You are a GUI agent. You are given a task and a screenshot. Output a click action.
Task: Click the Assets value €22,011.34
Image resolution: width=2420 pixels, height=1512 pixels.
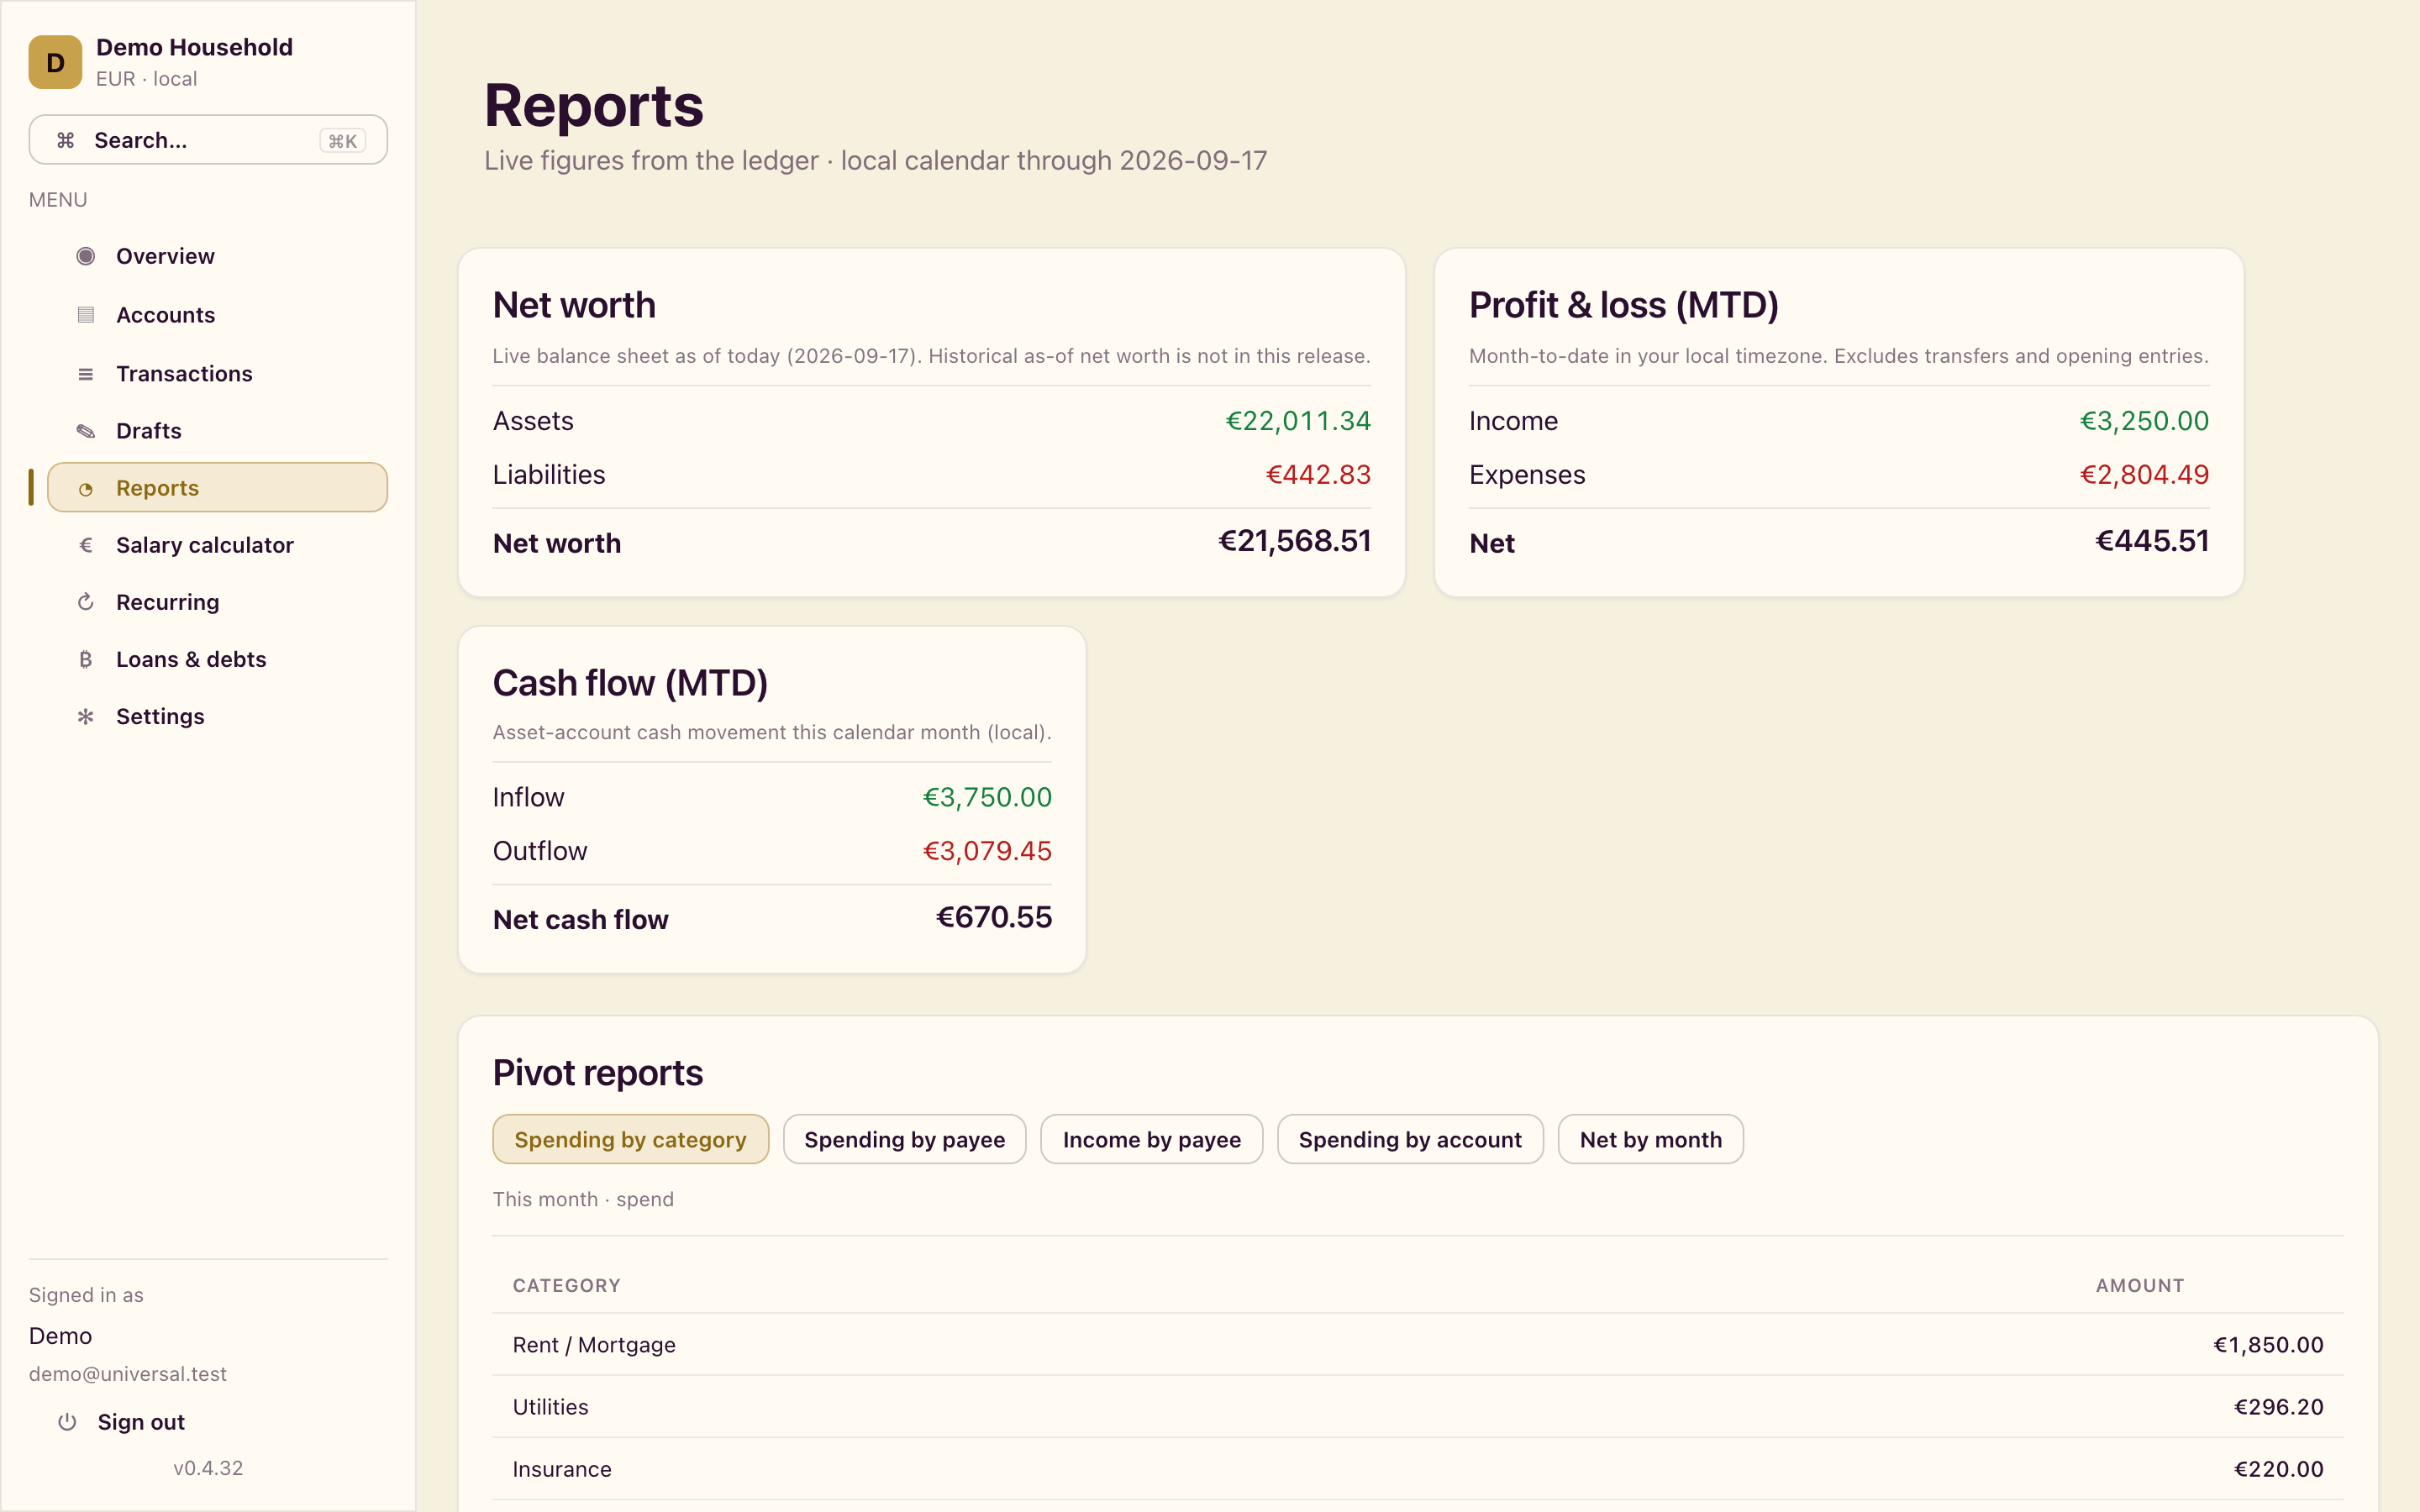click(x=1298, y=421)
